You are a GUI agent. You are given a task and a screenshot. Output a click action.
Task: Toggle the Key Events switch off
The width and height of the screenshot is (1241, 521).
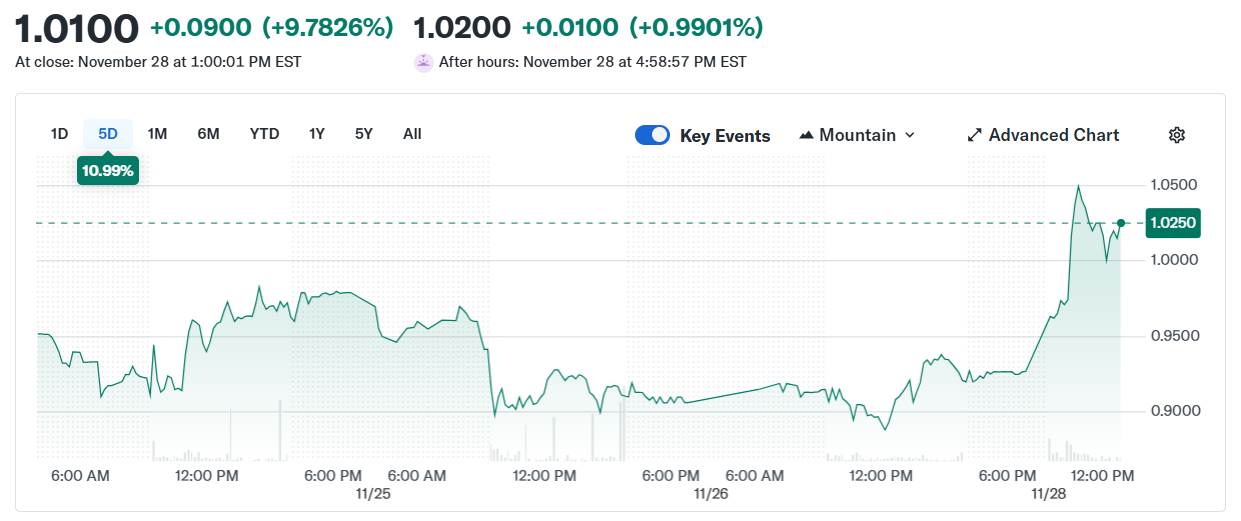[652, 135]
